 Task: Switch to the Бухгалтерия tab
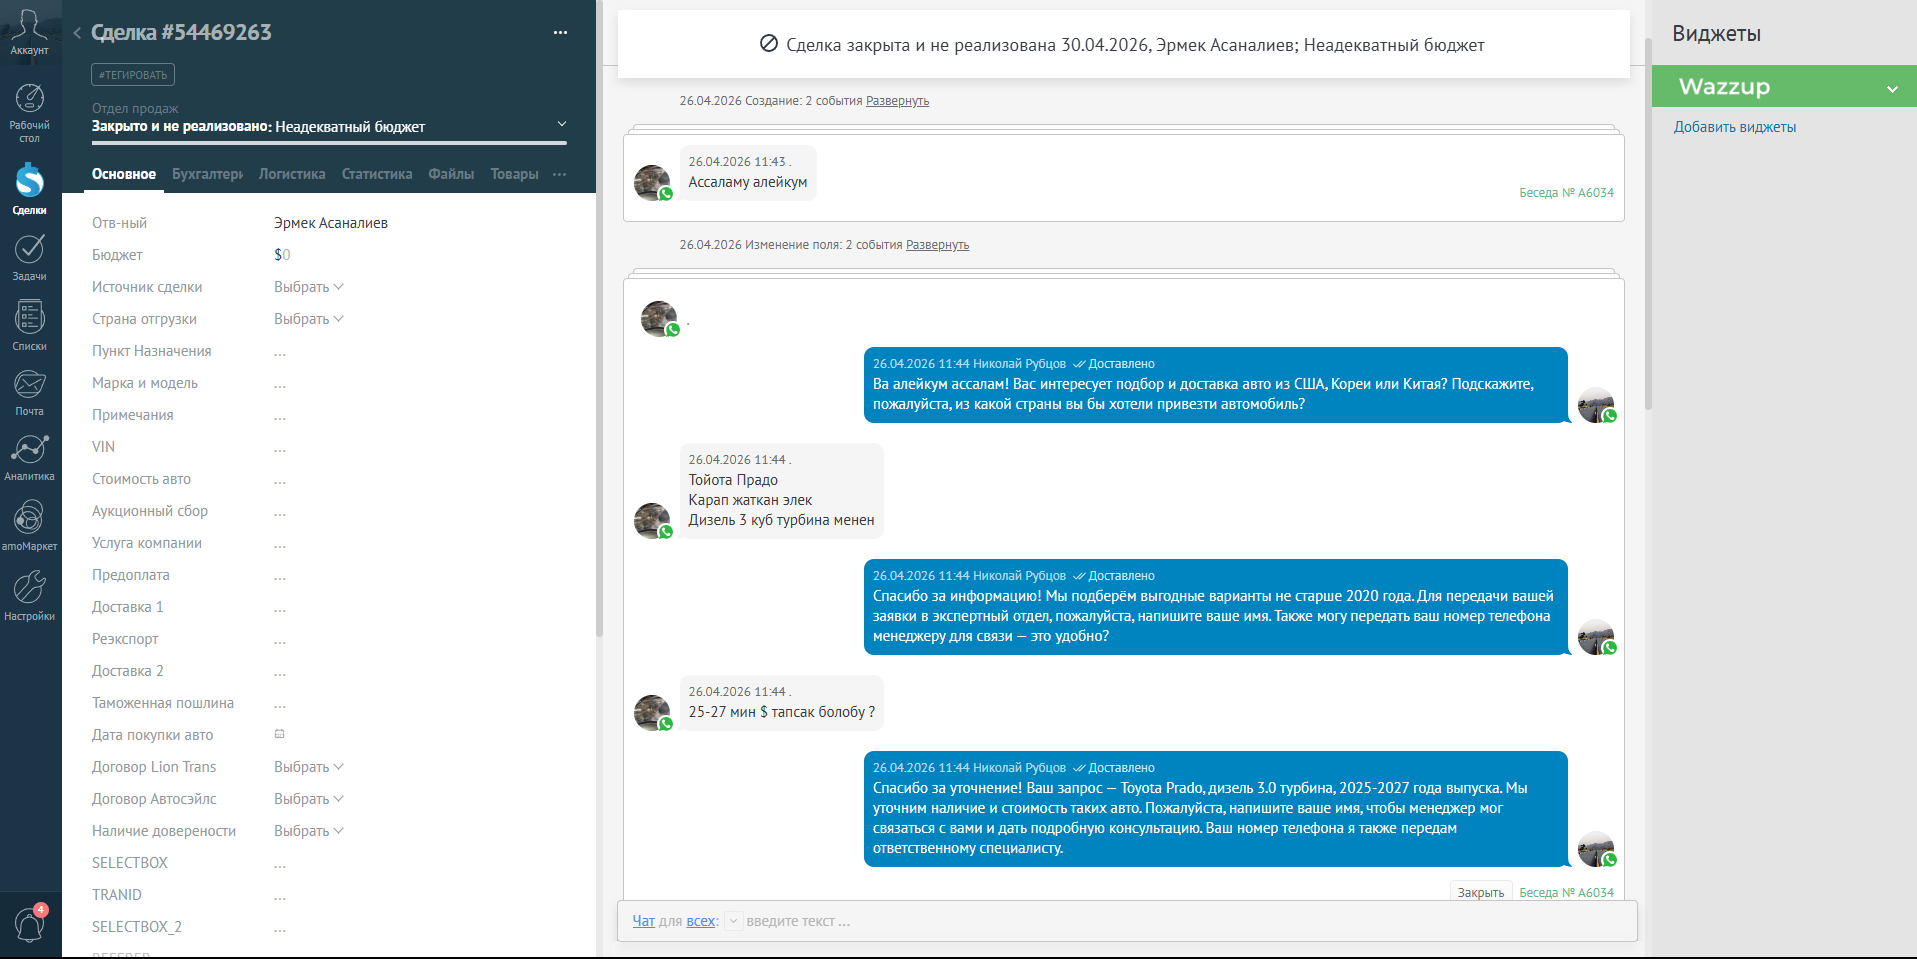point(207,174)
